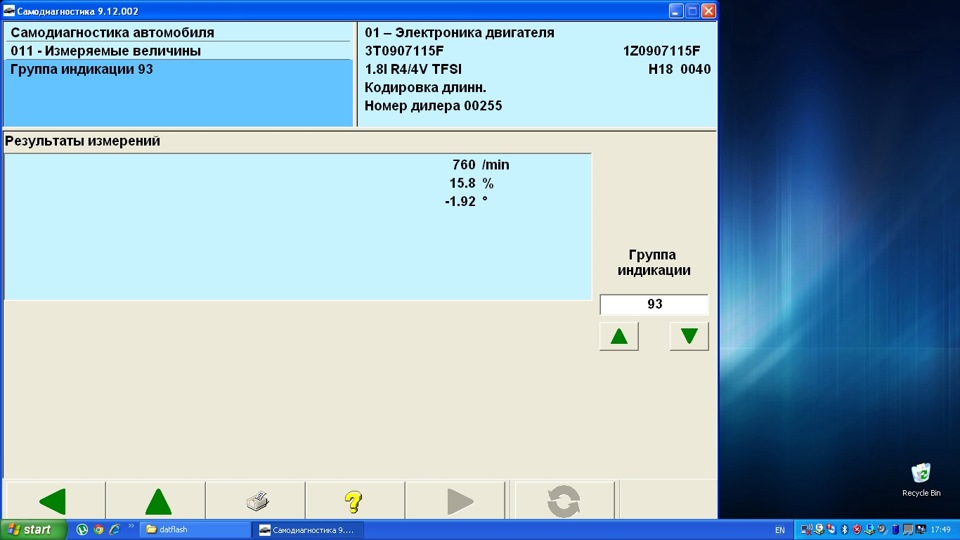Click the '-1.92 °' measurement value
The image size is (960, 540).
point(466,201)
